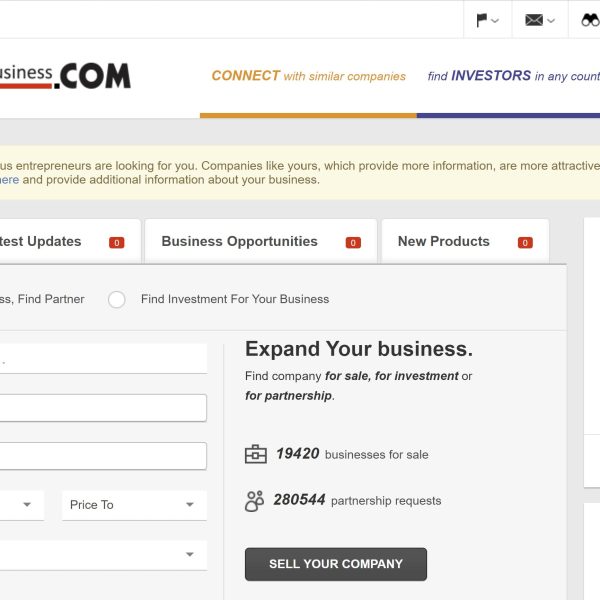This screenshot has height=600, width=600.
Task: Expand the Price To dropdown
Action: (134, 505)
